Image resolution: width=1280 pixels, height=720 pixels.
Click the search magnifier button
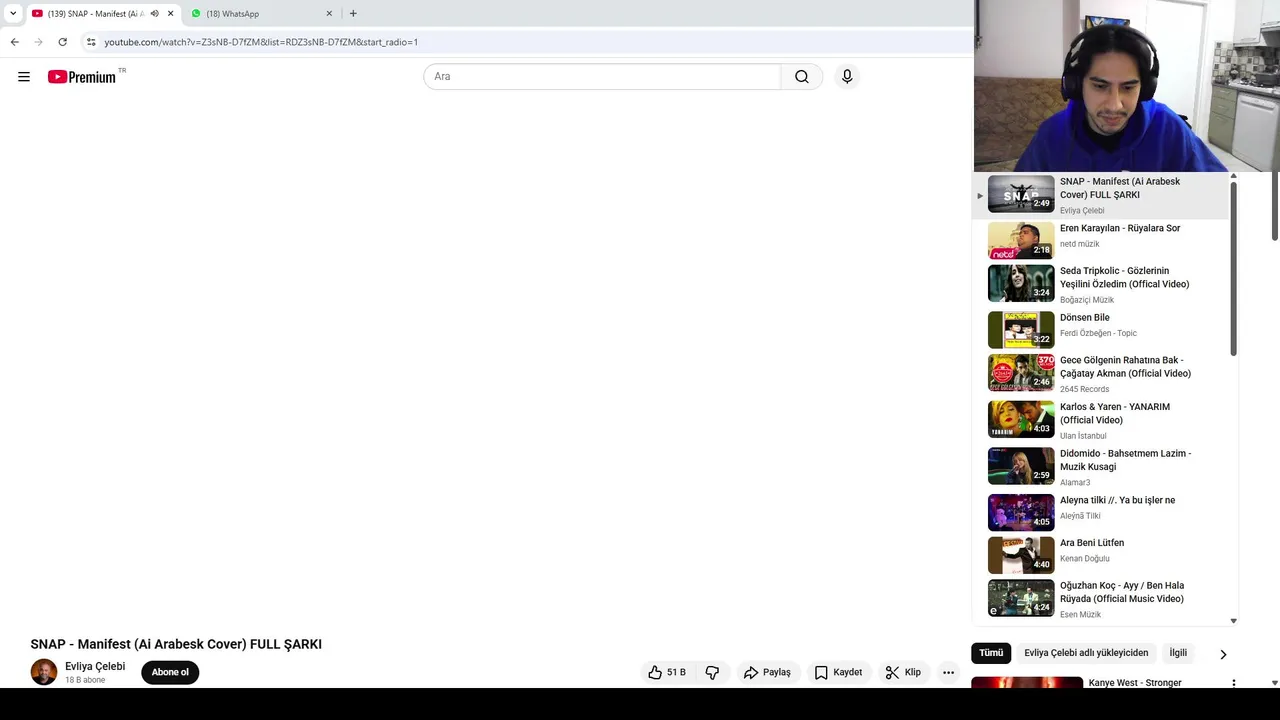(802, 77)
